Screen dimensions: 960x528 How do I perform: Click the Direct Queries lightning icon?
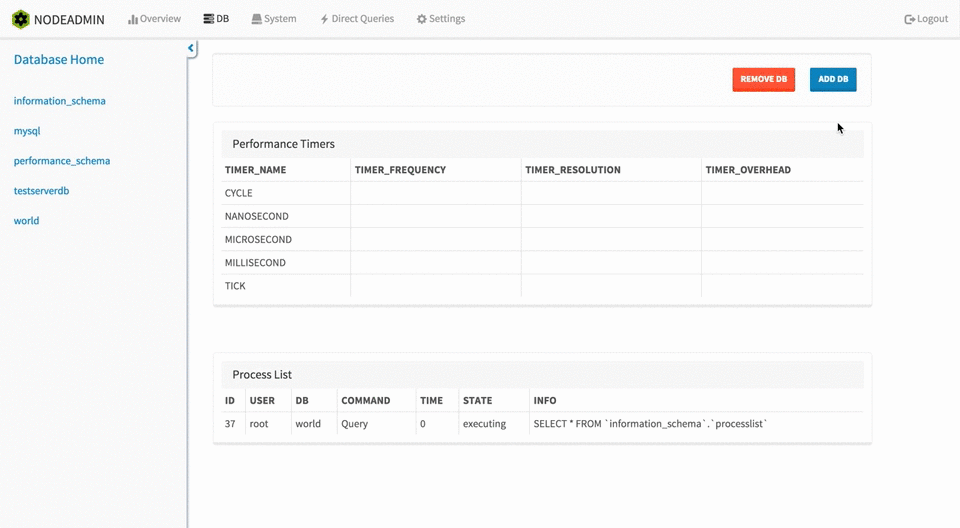pos(324,19)
